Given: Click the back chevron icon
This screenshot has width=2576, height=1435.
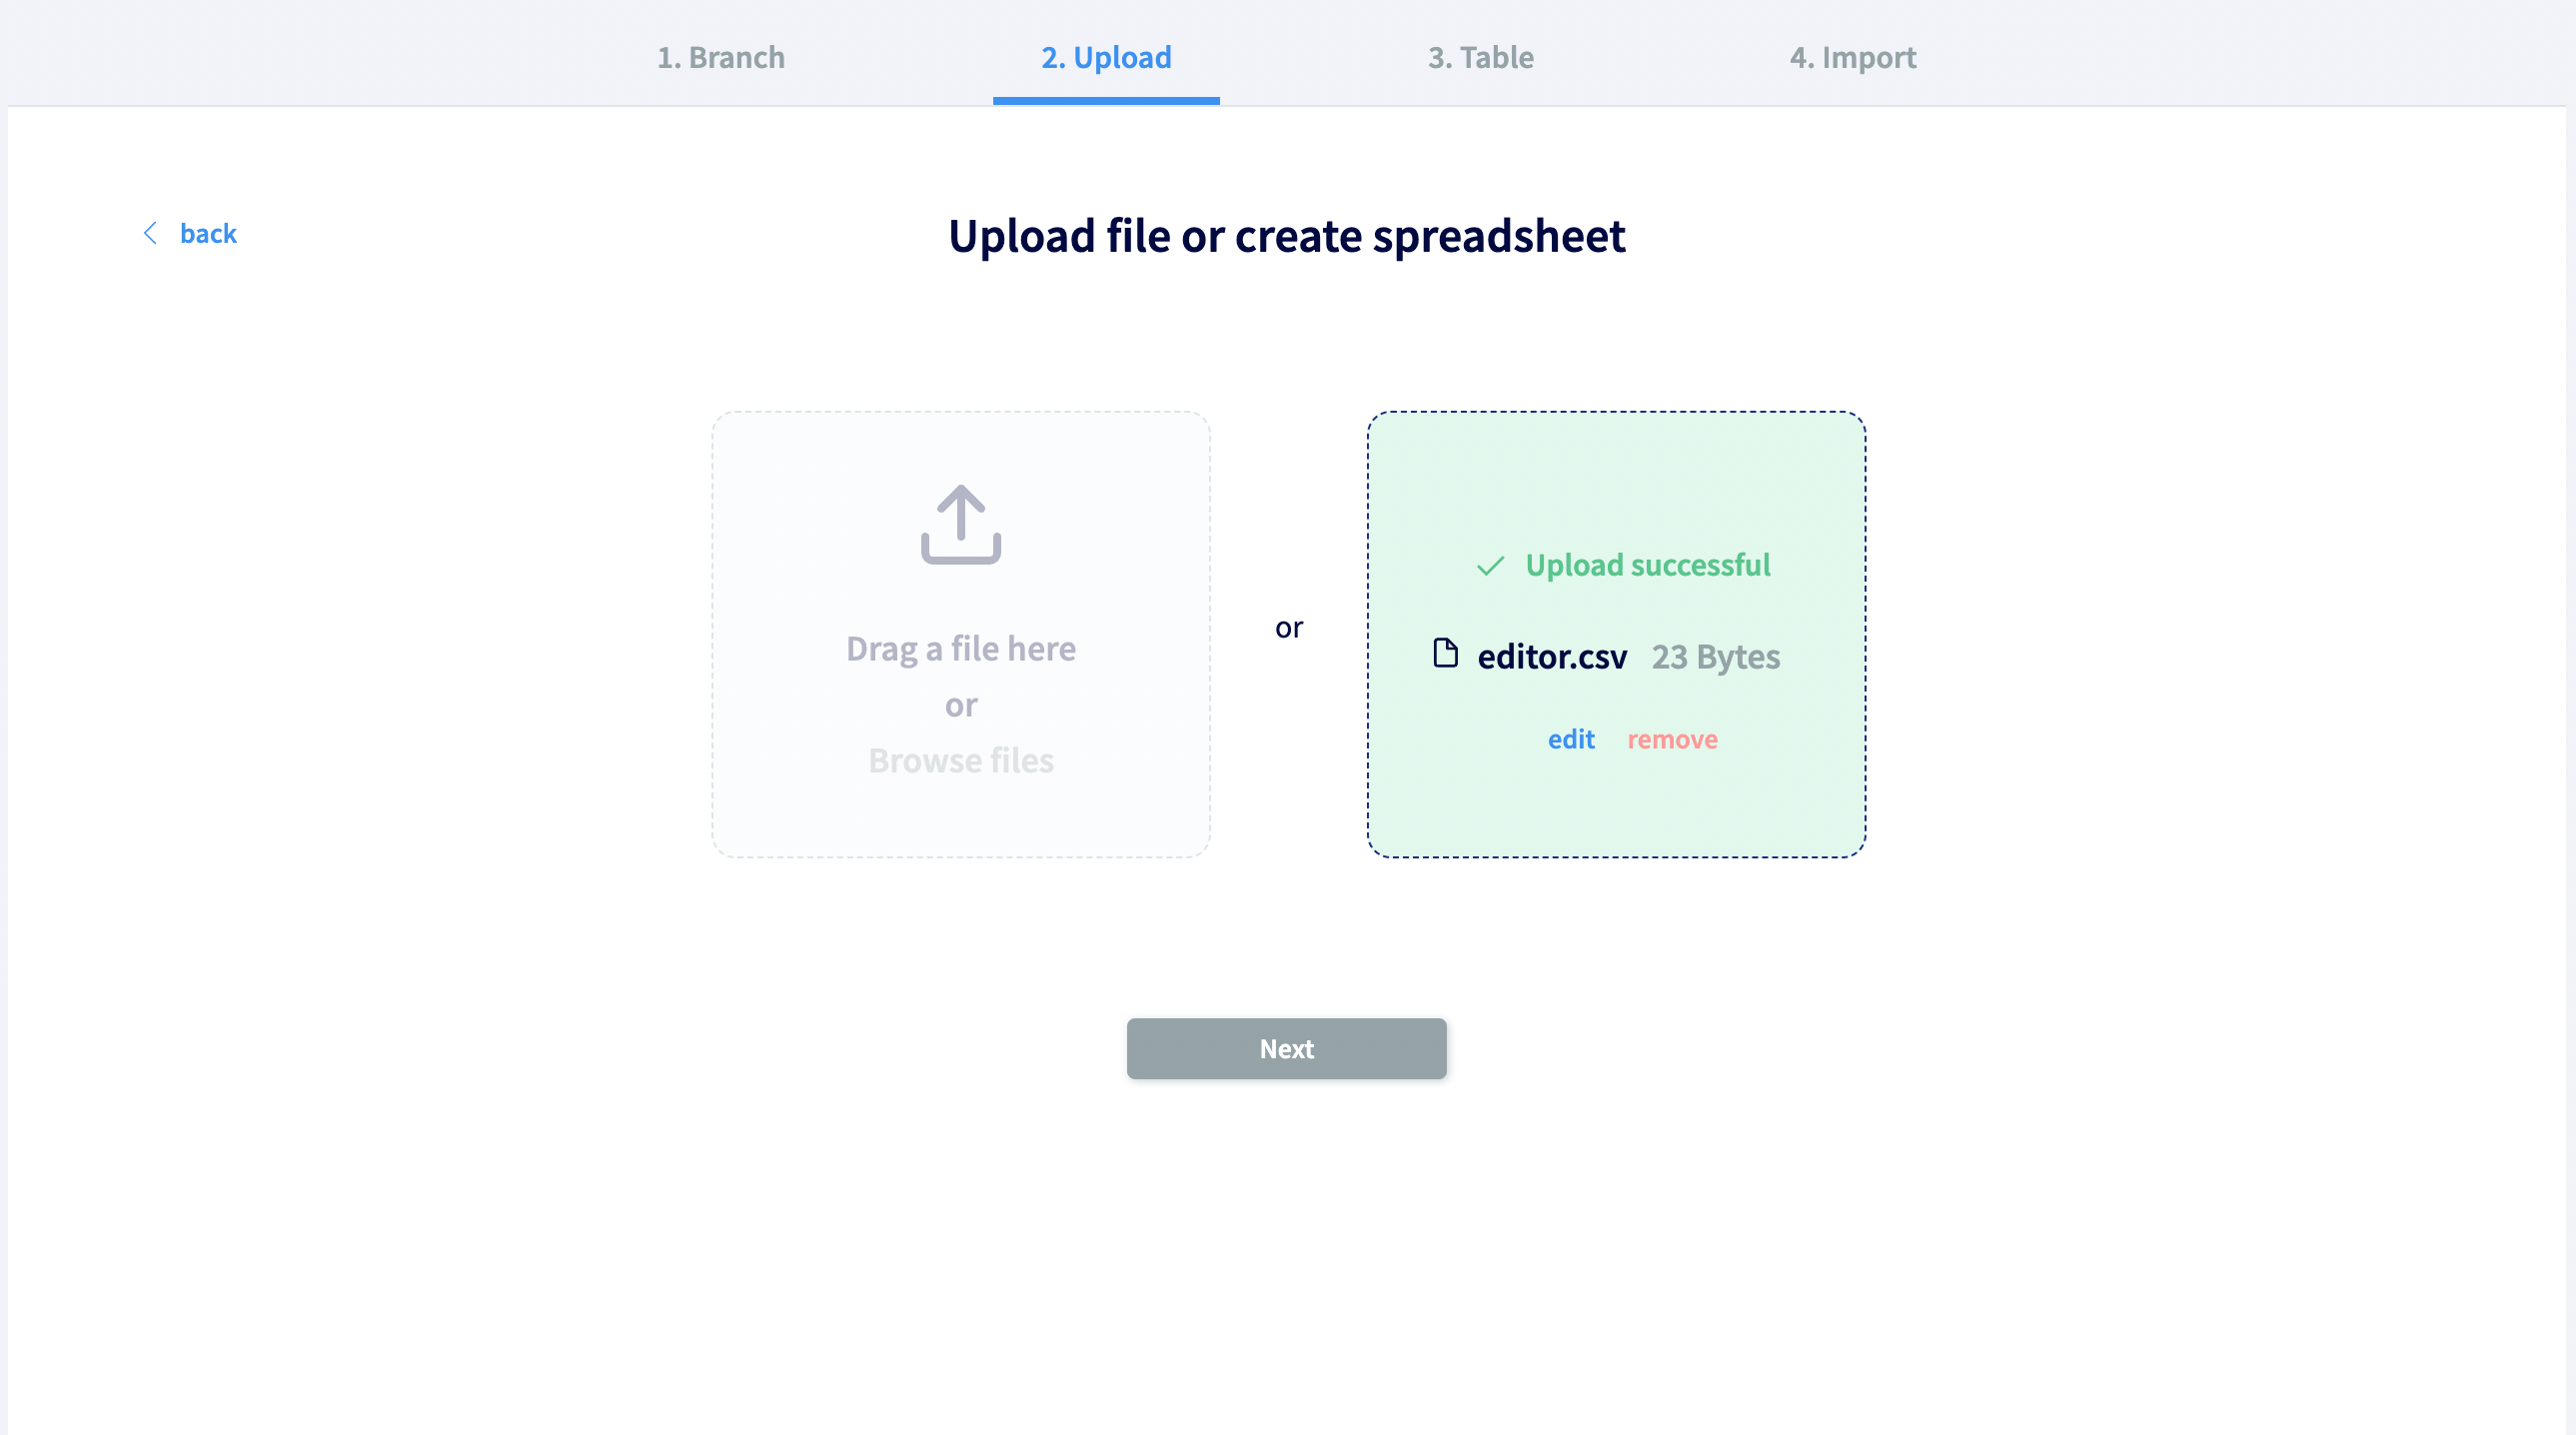Looking at the screenshot, I should click(x=151, y=233).
